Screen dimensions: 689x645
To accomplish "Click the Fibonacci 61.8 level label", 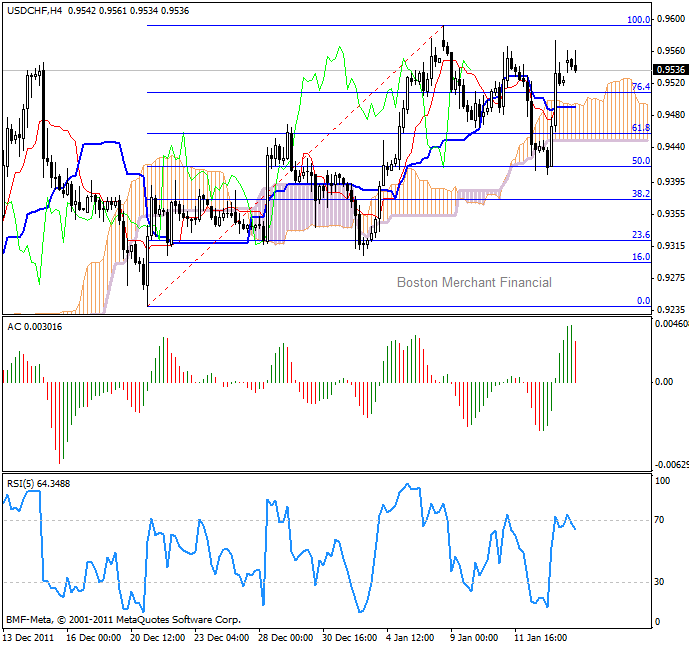I will (641, 128).
